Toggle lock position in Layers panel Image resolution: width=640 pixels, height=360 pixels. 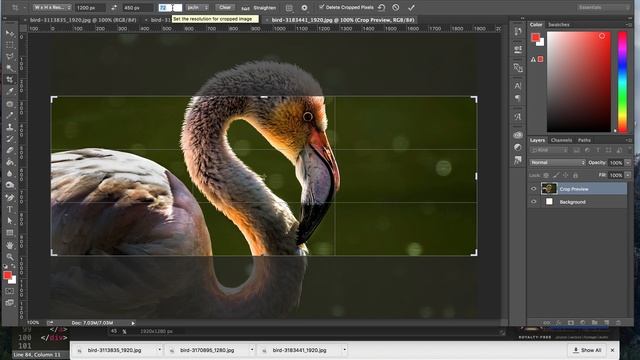(566, 175)
